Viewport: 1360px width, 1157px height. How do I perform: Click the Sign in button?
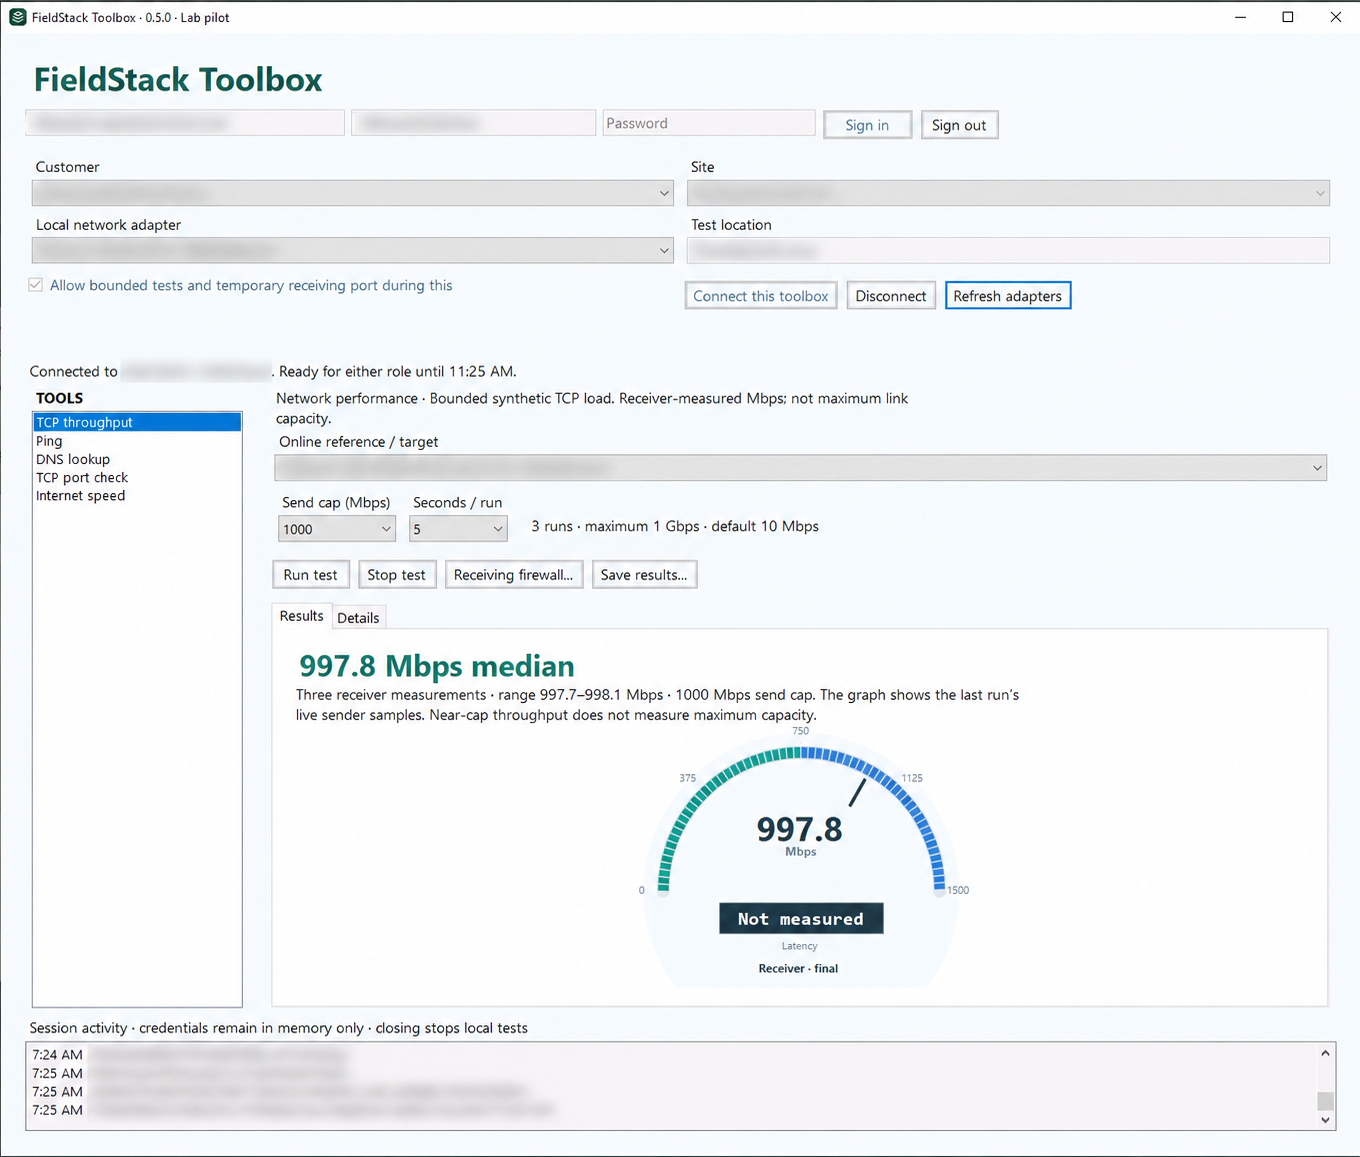(867, 125)
